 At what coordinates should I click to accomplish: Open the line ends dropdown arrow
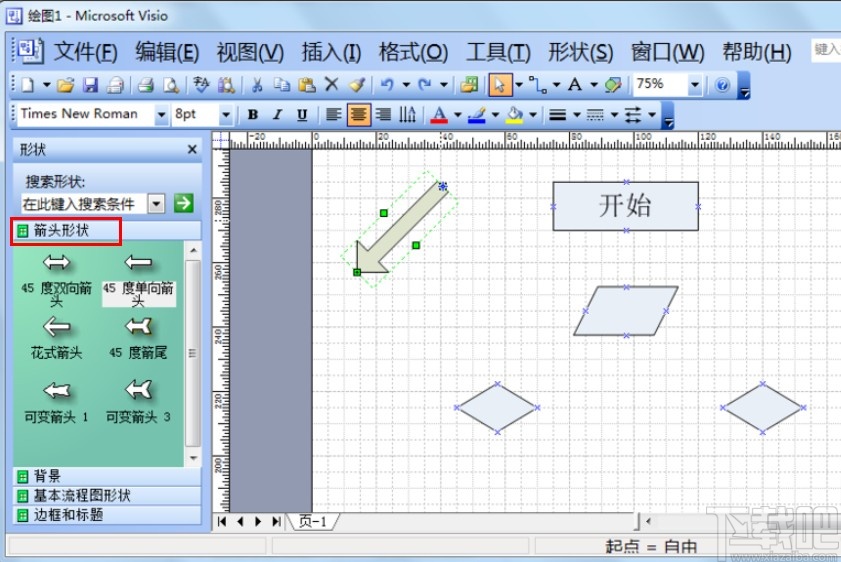pyautogui.click(x=652, y=114)
